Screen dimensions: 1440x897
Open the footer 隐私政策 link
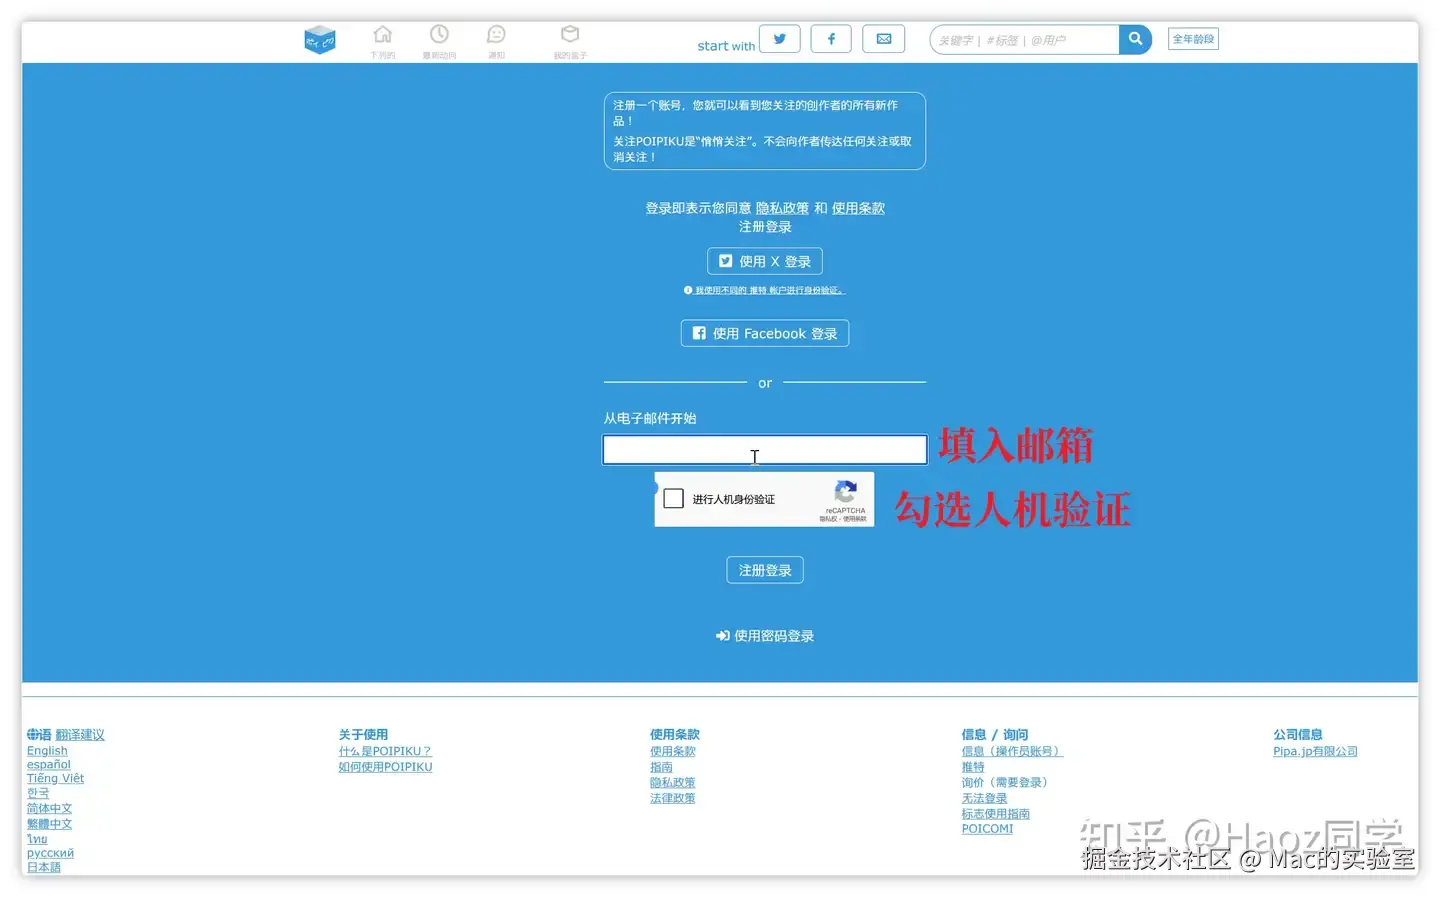coord(673,783)
